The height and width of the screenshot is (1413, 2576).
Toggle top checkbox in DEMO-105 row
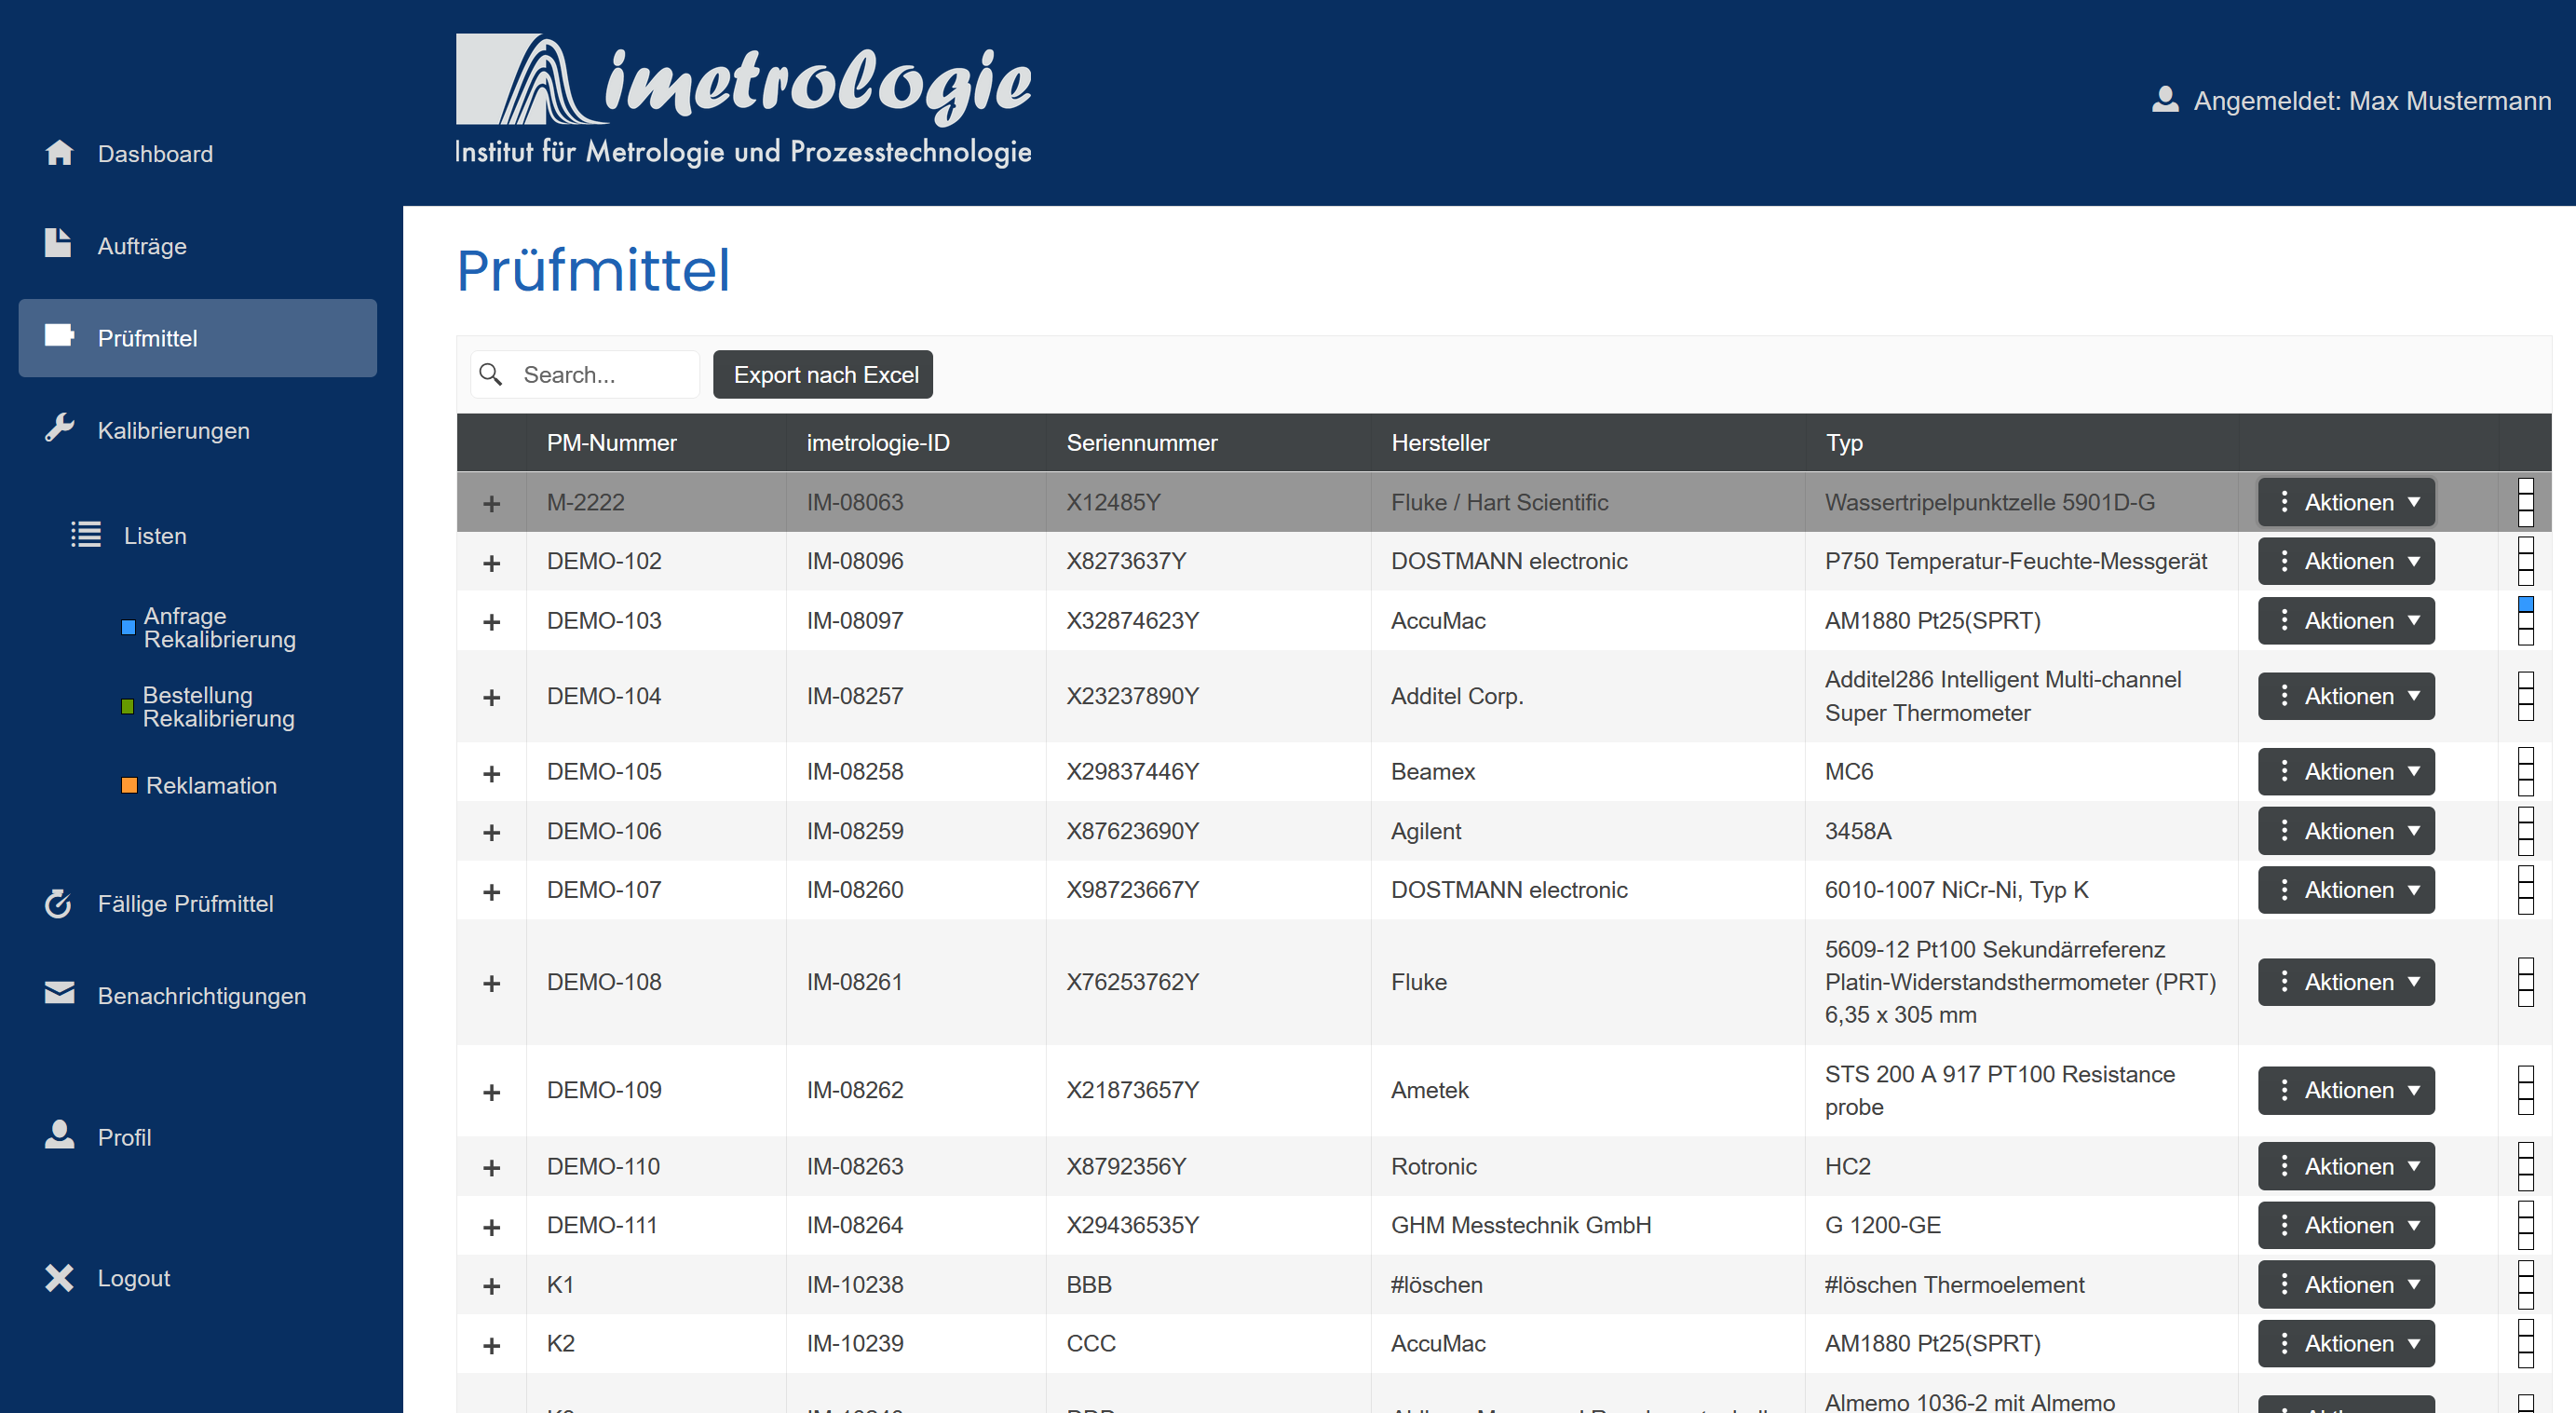pyautogui.click(x=2525, y=755)
